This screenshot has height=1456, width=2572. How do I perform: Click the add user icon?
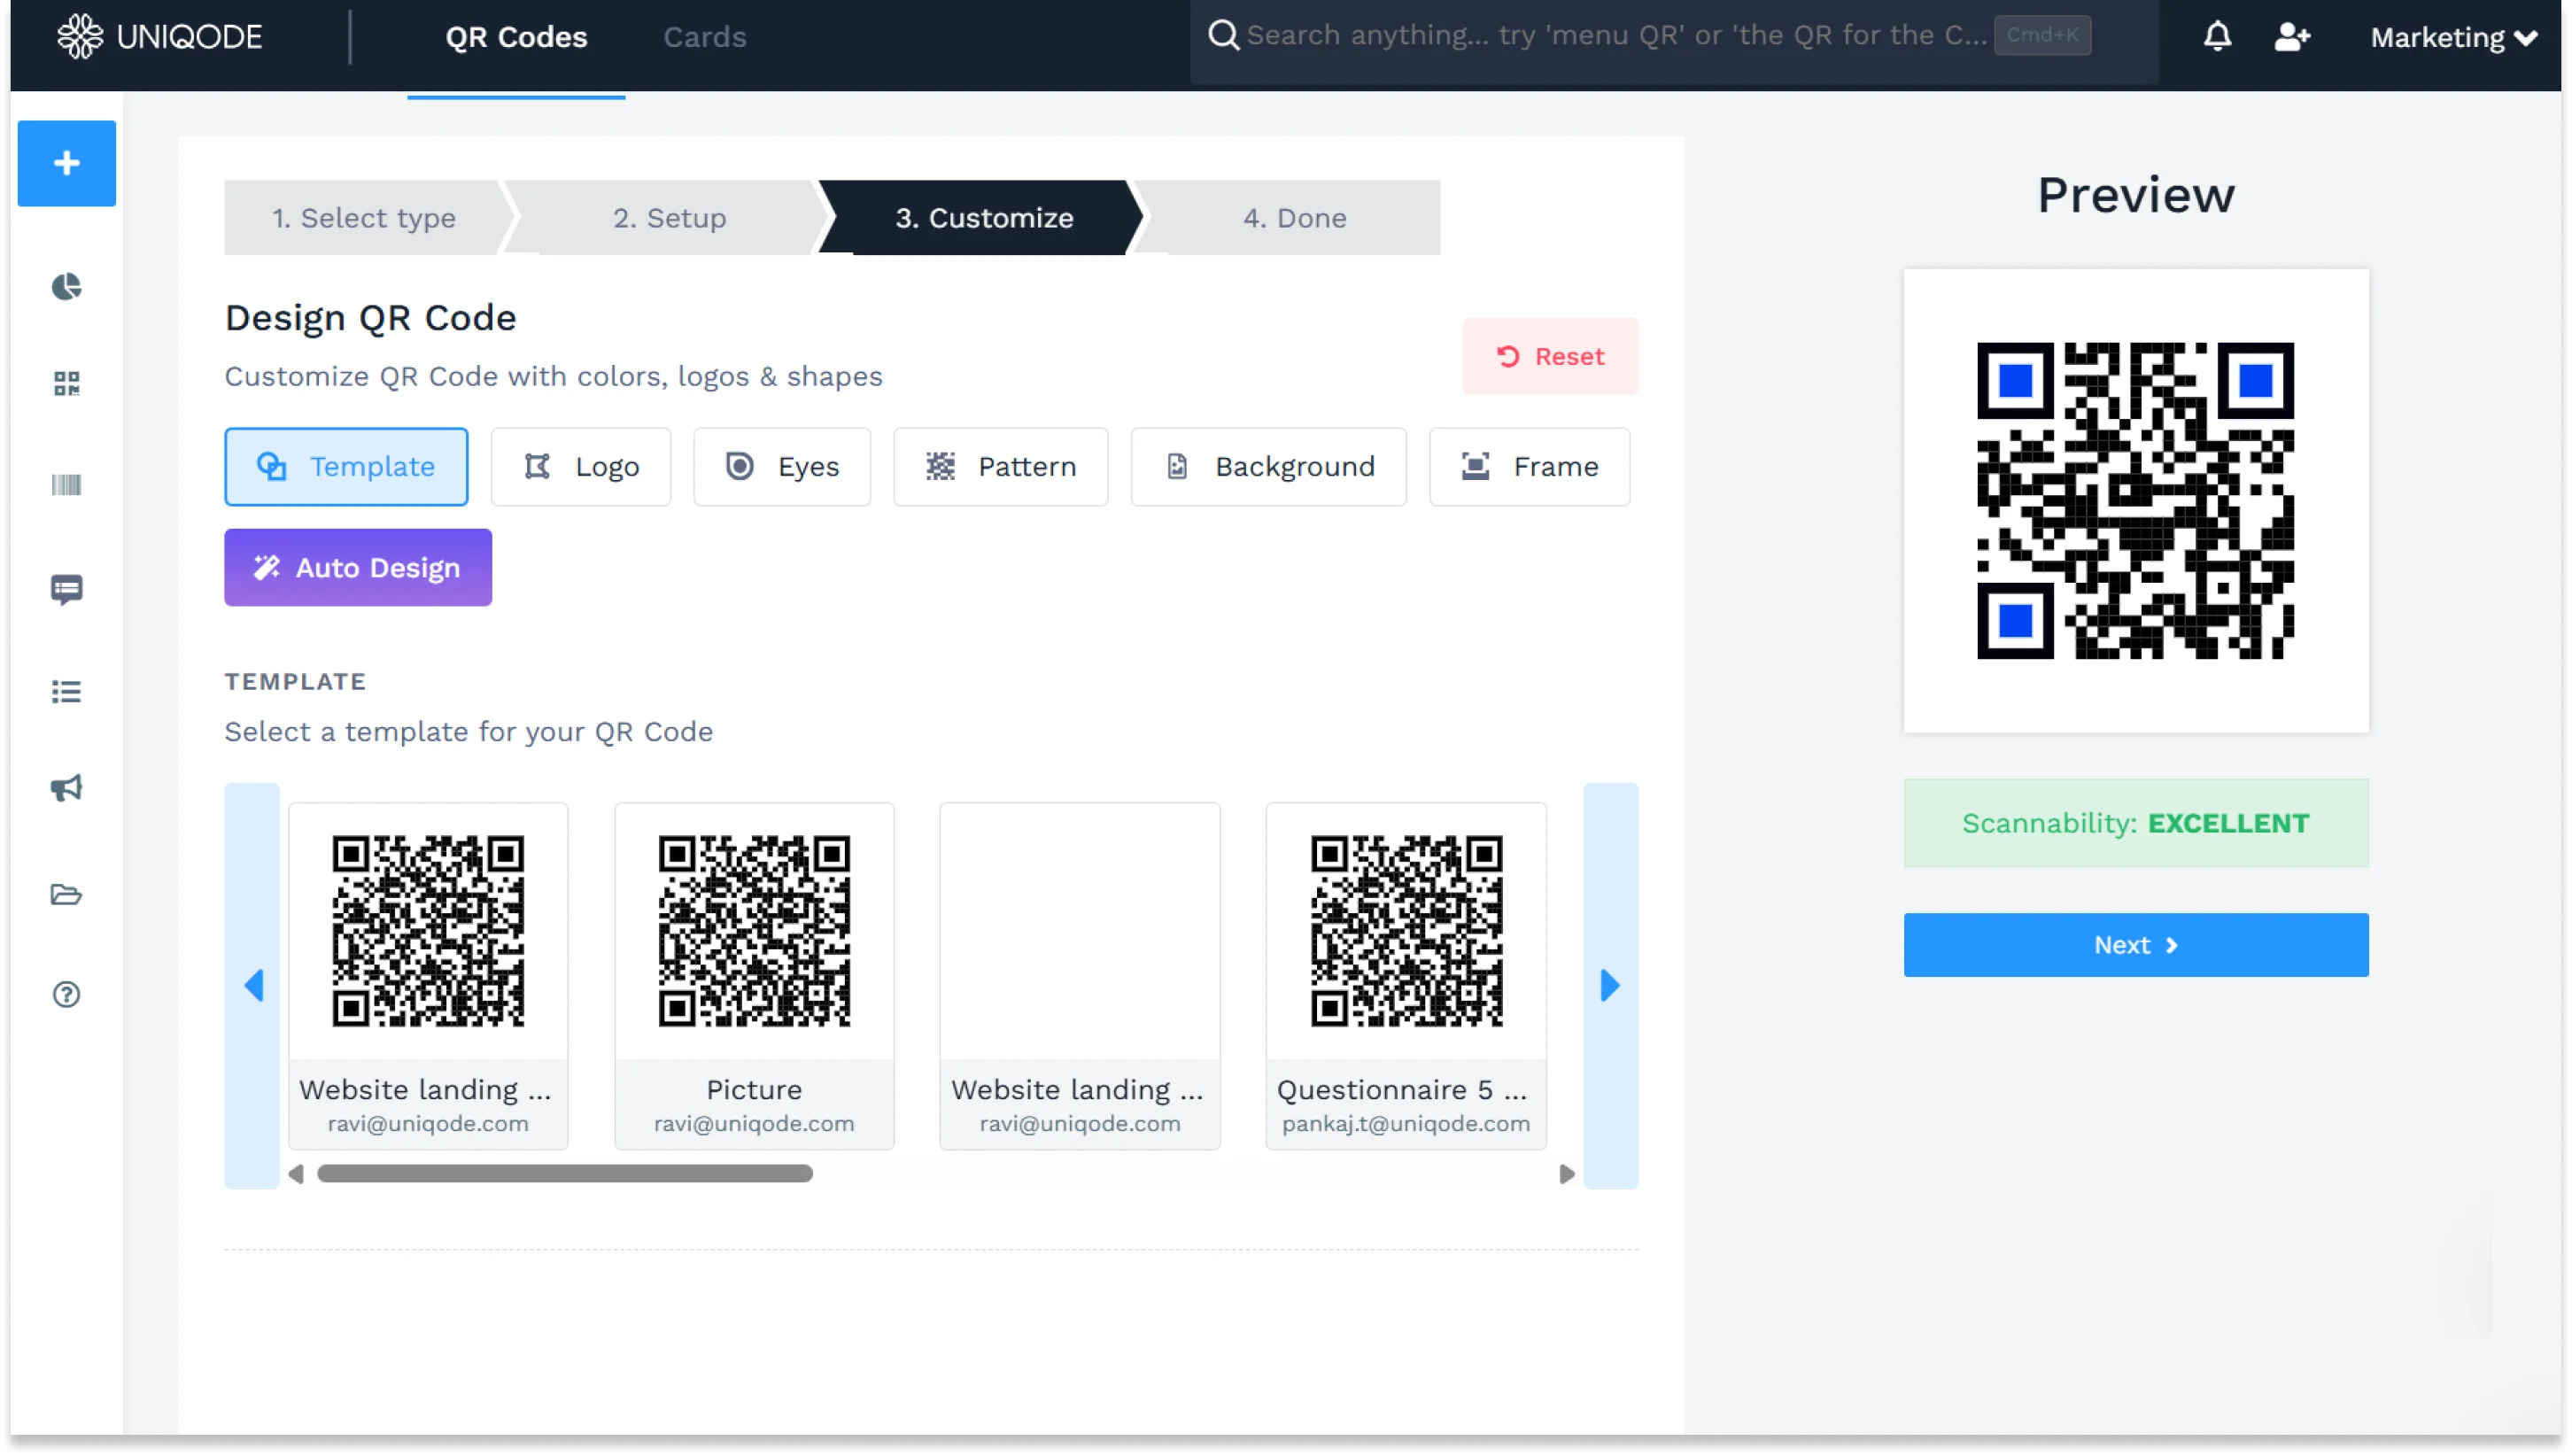pos(2291,36)
